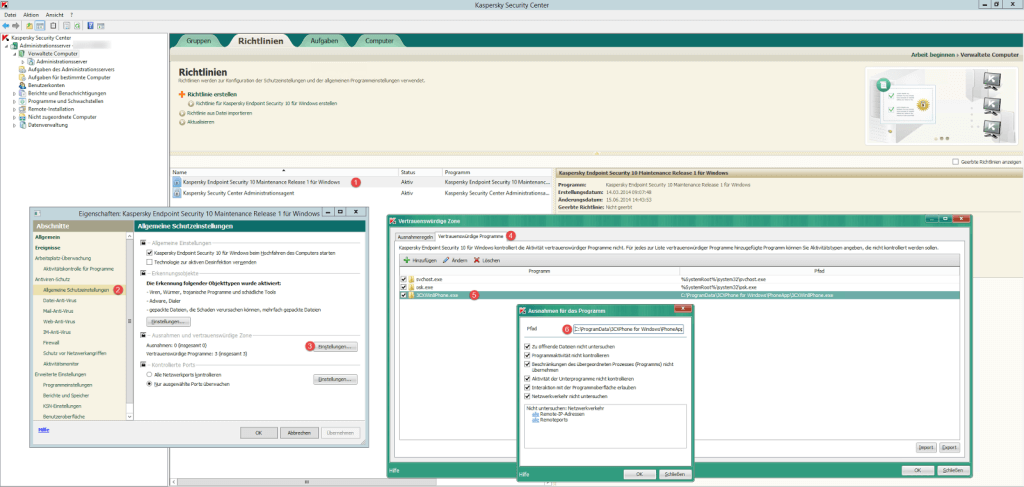Select Firewall in Abschnitte list

[x=51, y=342]
